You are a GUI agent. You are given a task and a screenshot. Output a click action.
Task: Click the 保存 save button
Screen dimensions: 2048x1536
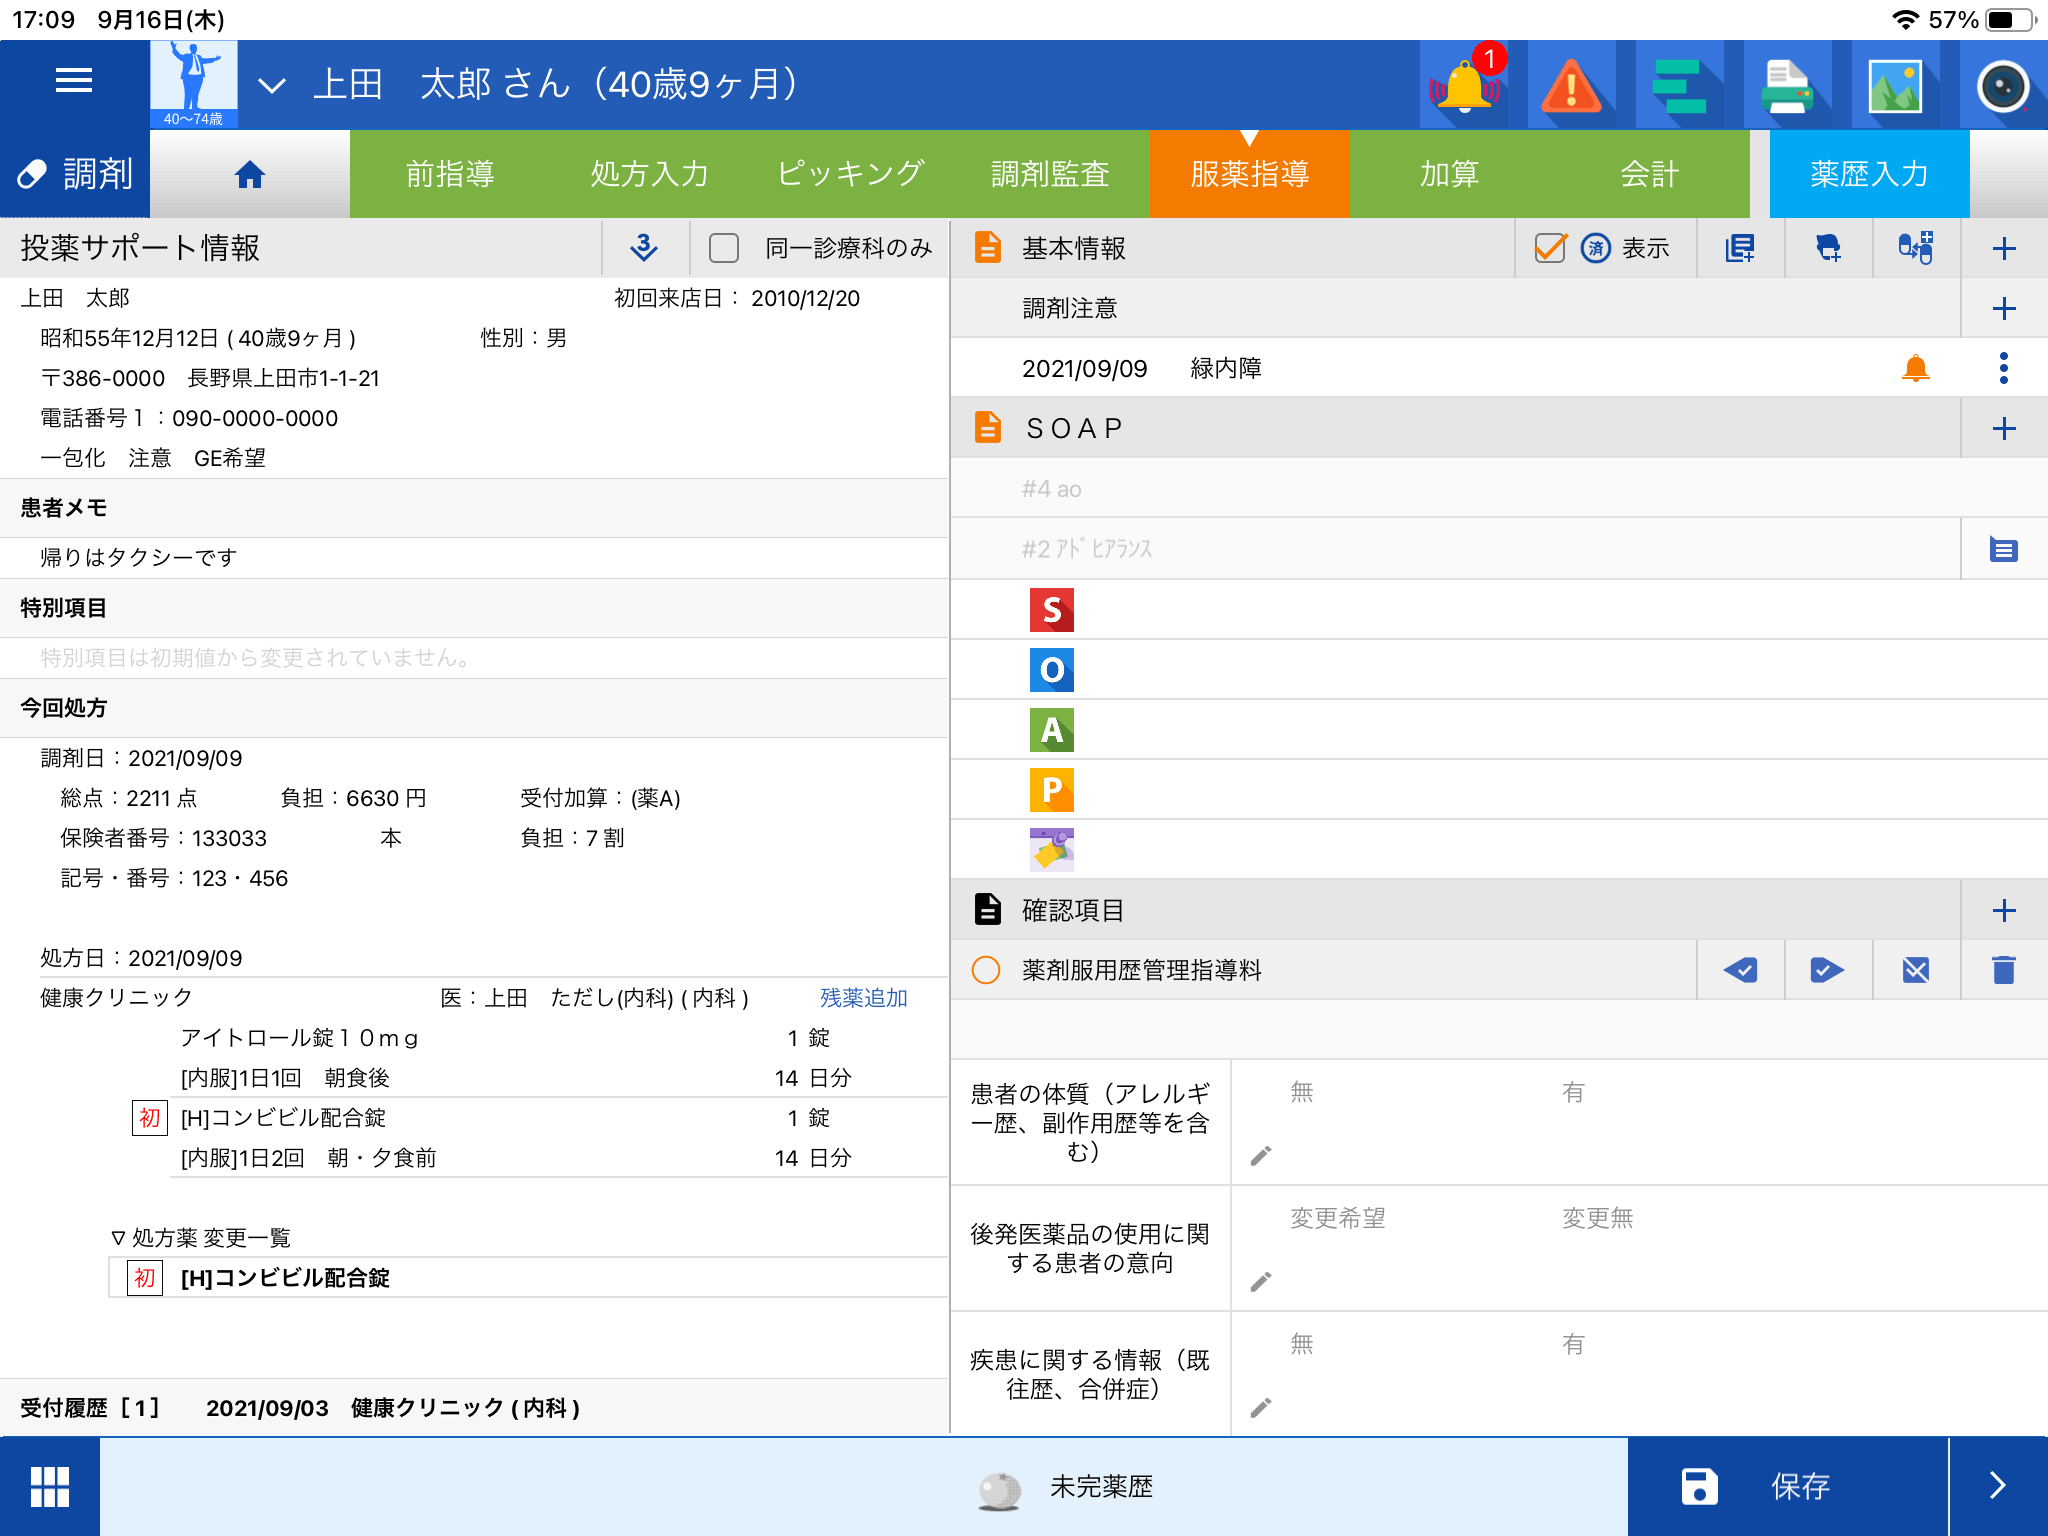(x=1788, y=1487)
